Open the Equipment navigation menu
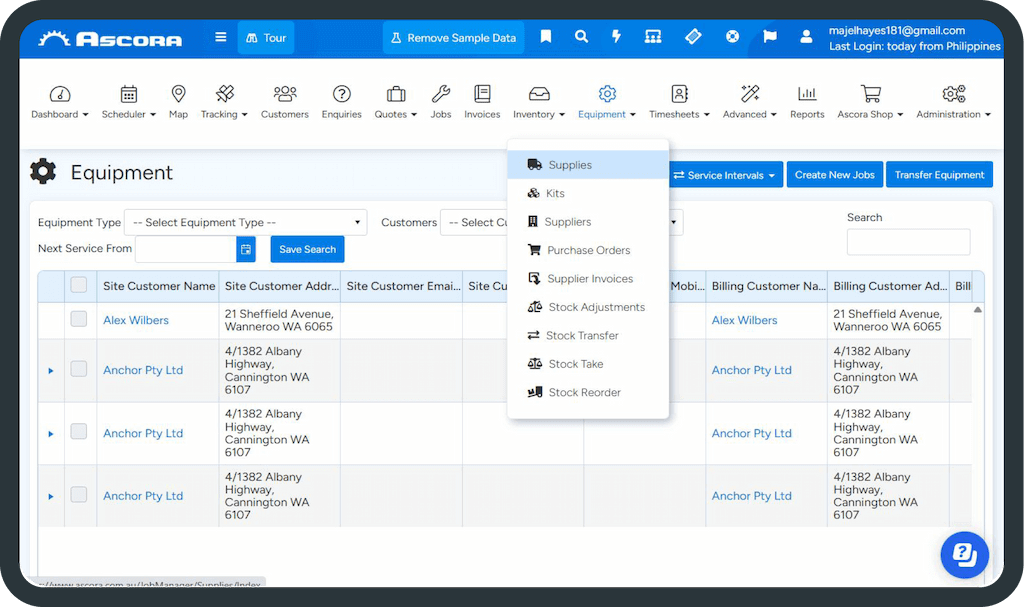1024x607 pixels. tap(607, 101)
